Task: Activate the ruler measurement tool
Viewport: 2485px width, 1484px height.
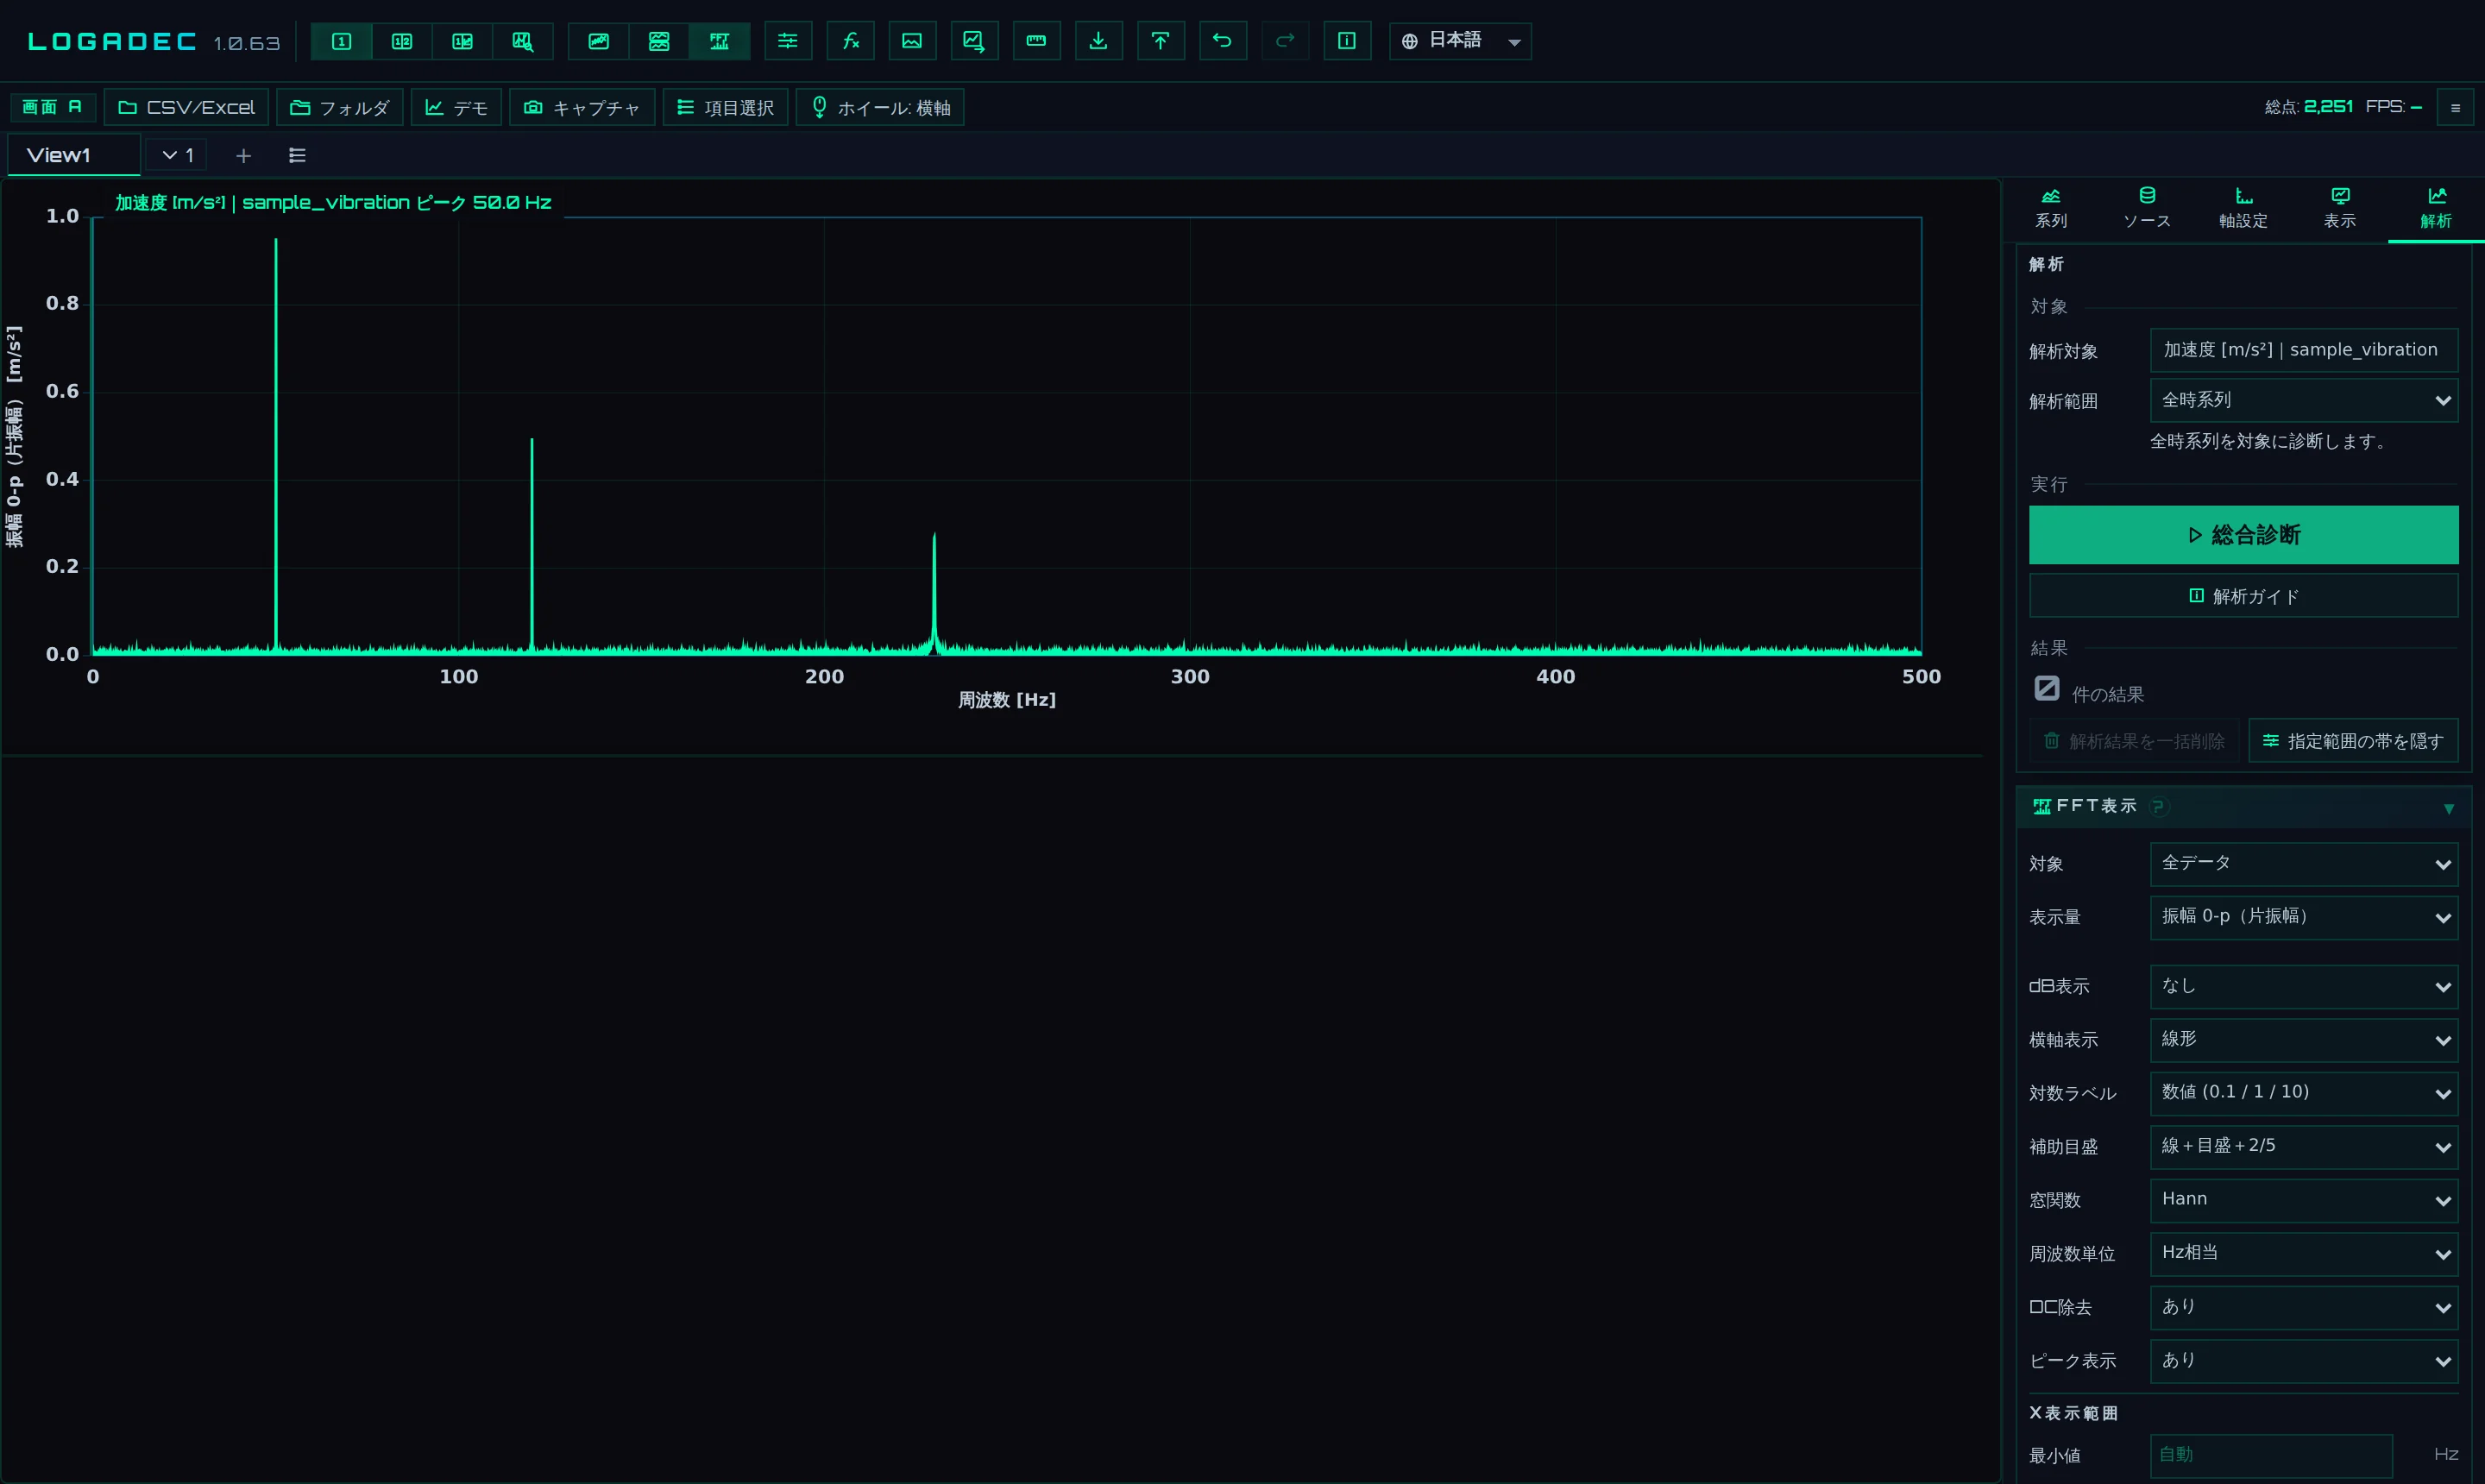Action: click(1036, 41)
